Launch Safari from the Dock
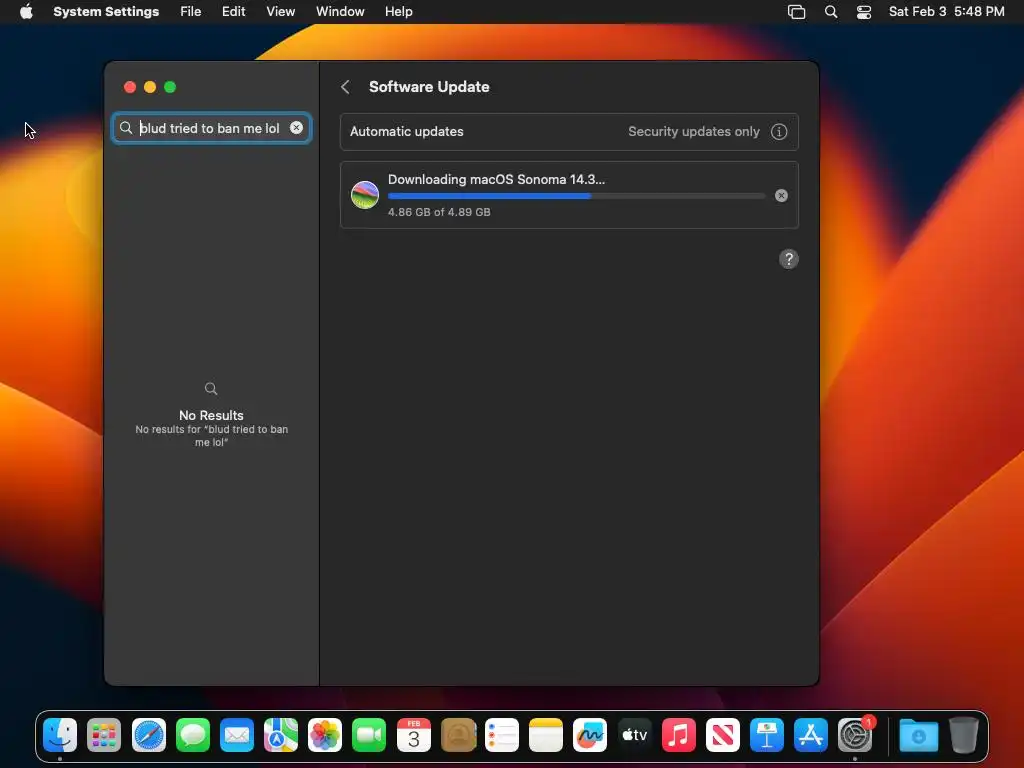 tap(148, 735)
